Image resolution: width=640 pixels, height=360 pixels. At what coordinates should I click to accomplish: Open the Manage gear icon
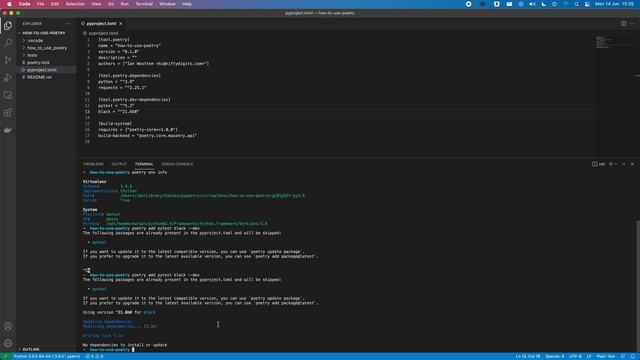pos(8,343)
